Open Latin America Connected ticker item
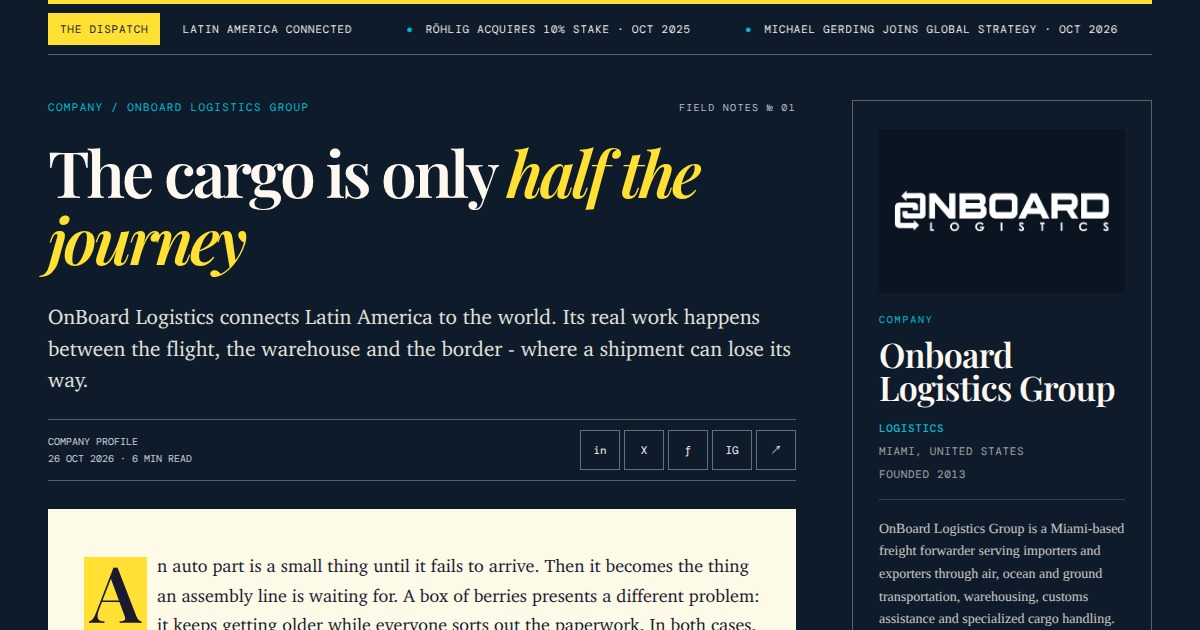Image resolution: width=1200 pixels, height=630 pixels. 267,29
